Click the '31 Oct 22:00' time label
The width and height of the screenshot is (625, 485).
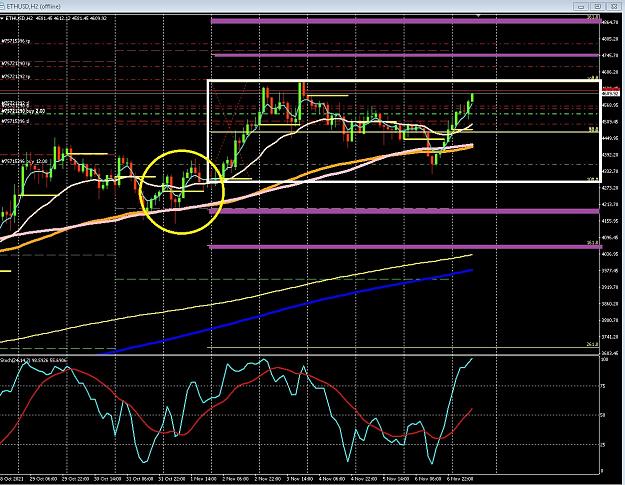click(172, 479)
